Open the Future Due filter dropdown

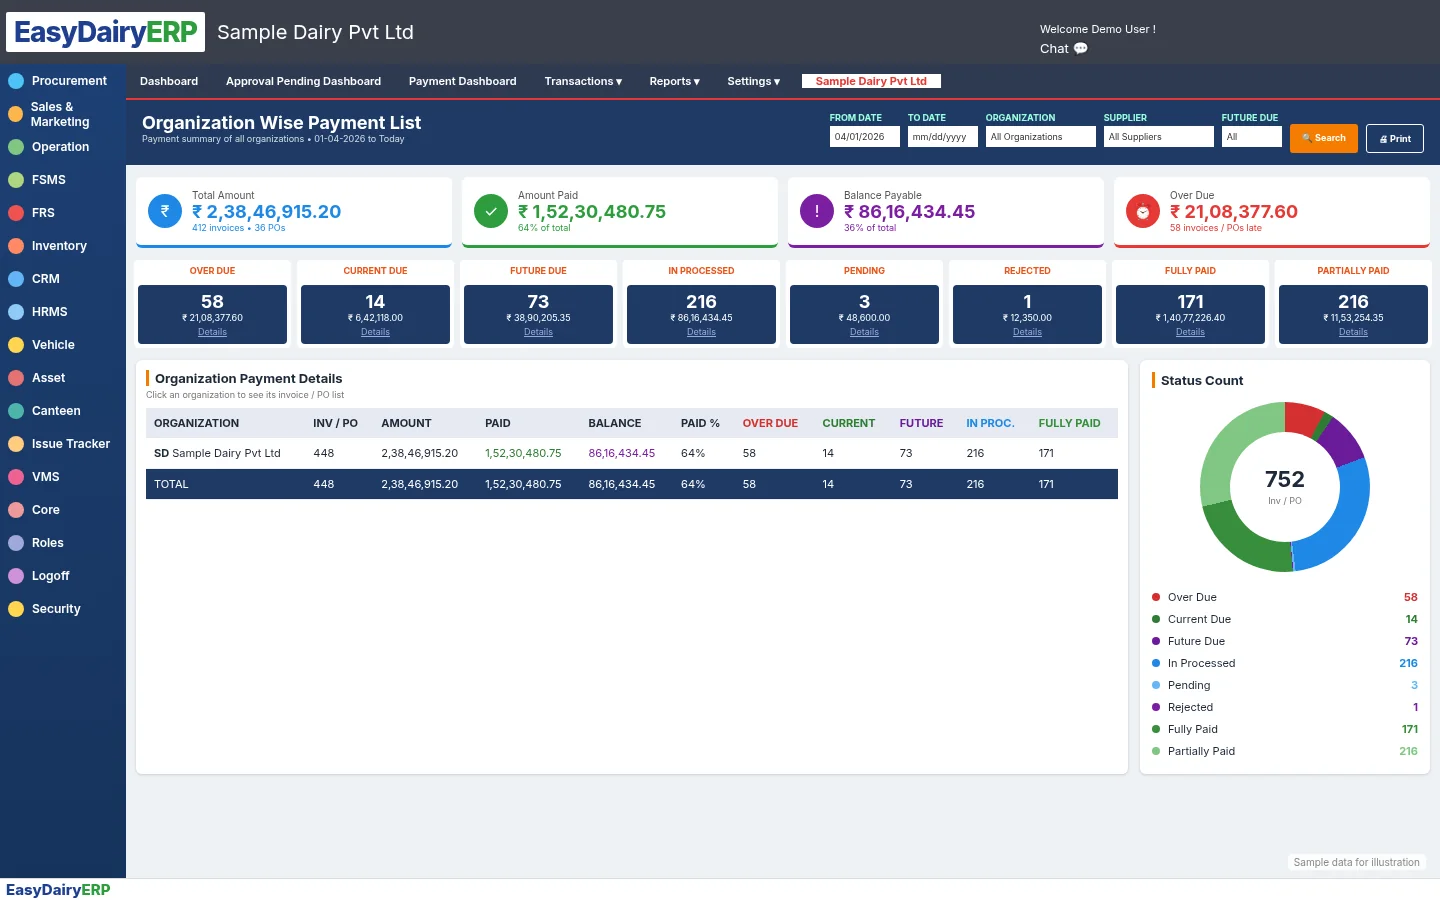coord(1251,137)
